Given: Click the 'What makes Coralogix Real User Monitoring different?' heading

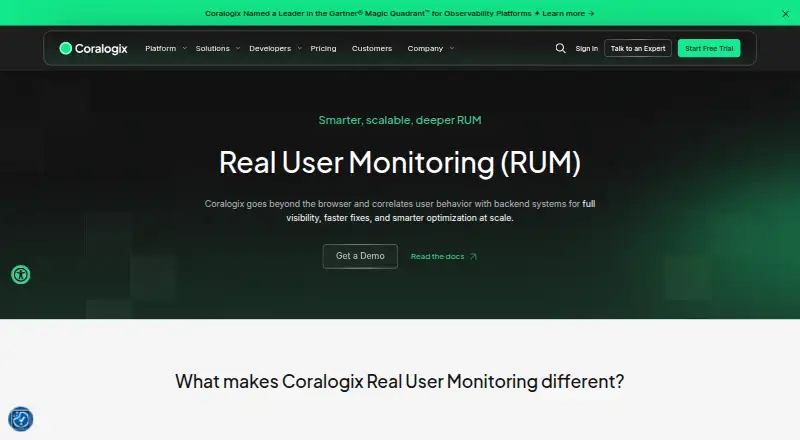Looking at the screenshot, I should (x=399, y=382).
